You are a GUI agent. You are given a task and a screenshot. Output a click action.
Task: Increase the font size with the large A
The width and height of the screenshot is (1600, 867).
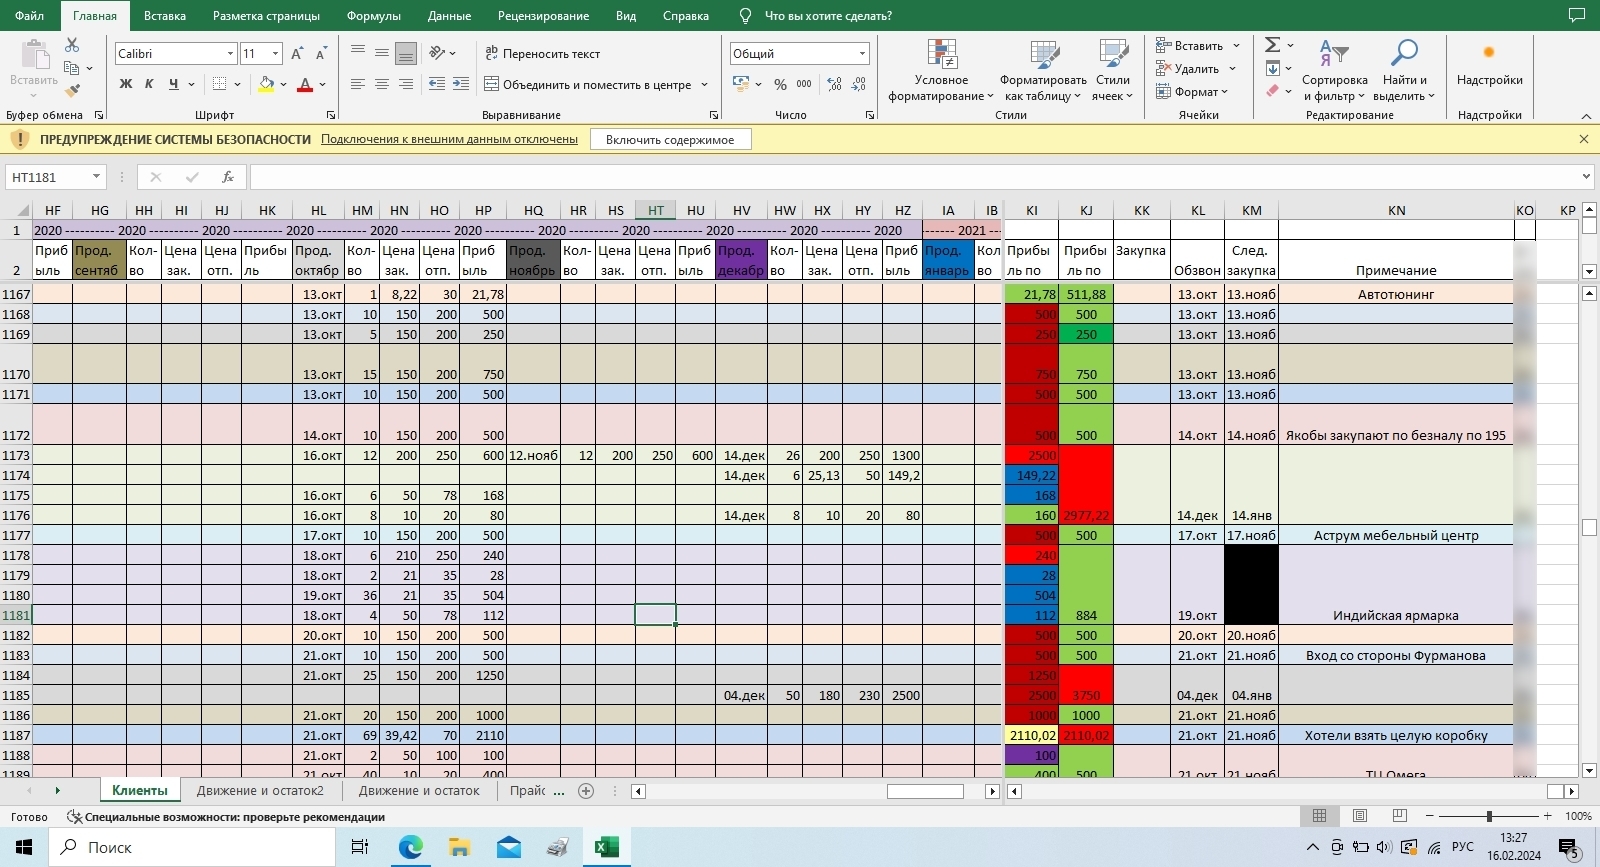pyautogui.click(x=297, y=54)
